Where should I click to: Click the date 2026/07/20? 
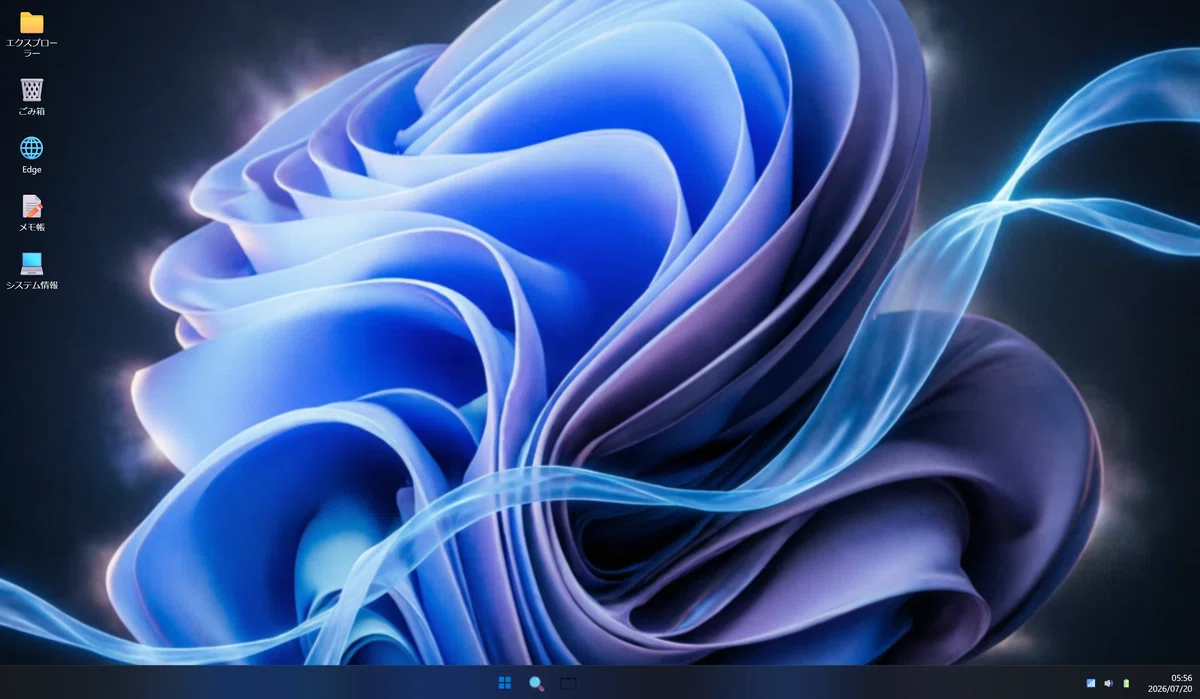coord(1170,689)
